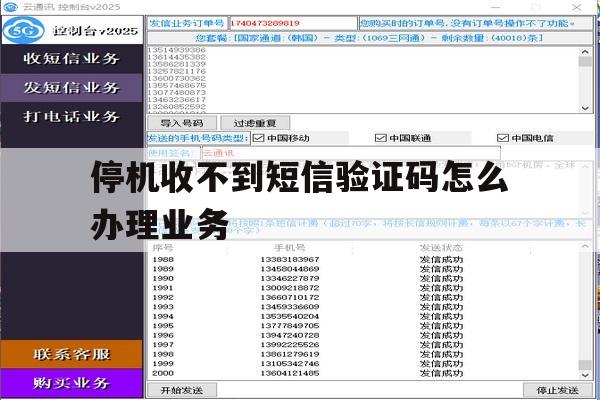Image resolution: width=600 pixels, height=400 pixels.
Task: Close the 云通讯 控制台 window
Action: [x=577, y=7]
